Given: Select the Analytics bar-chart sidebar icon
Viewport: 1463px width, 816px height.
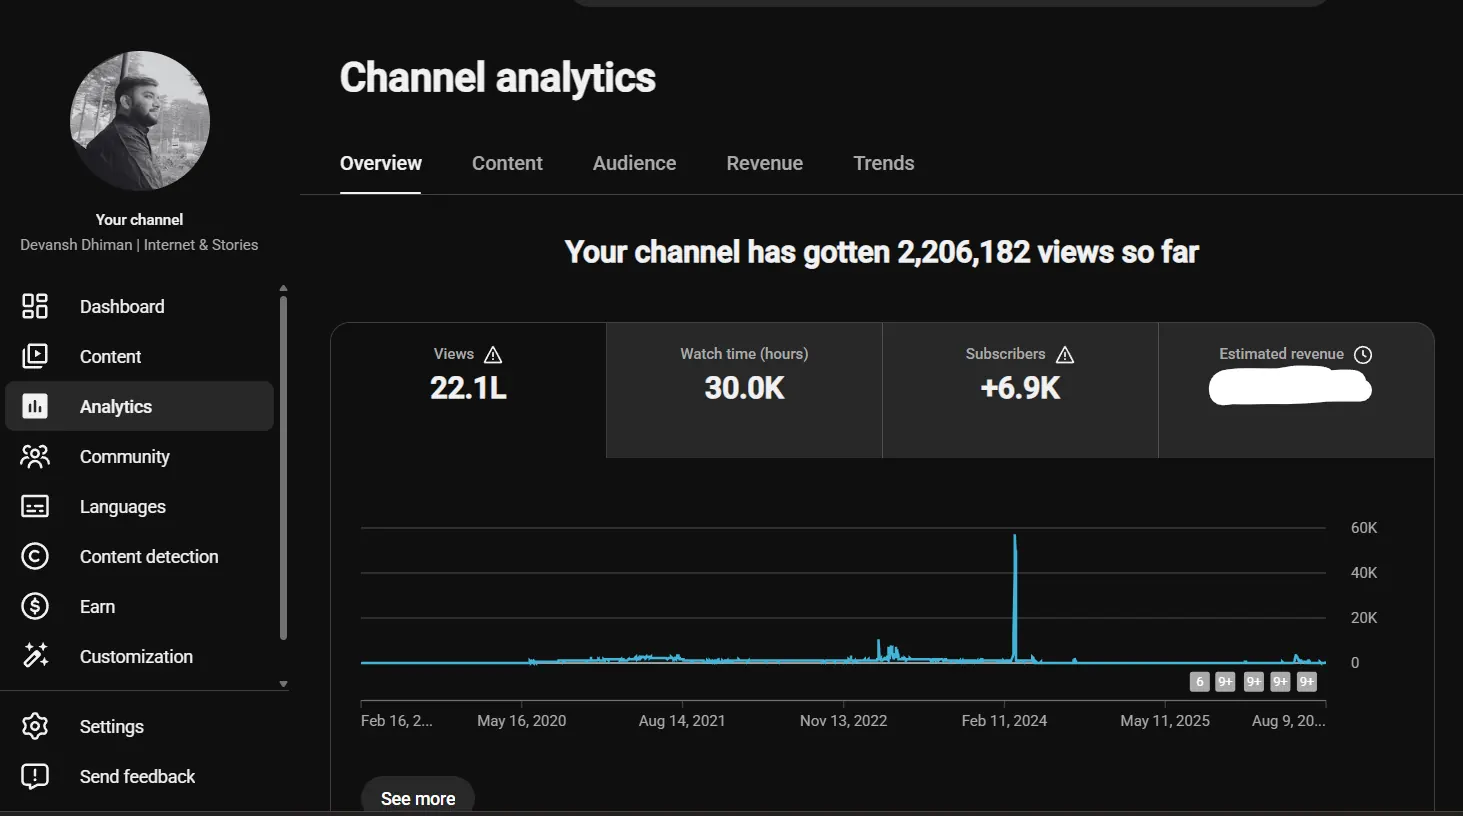Looking at the screenshot, I should click(x=35, y=406).
